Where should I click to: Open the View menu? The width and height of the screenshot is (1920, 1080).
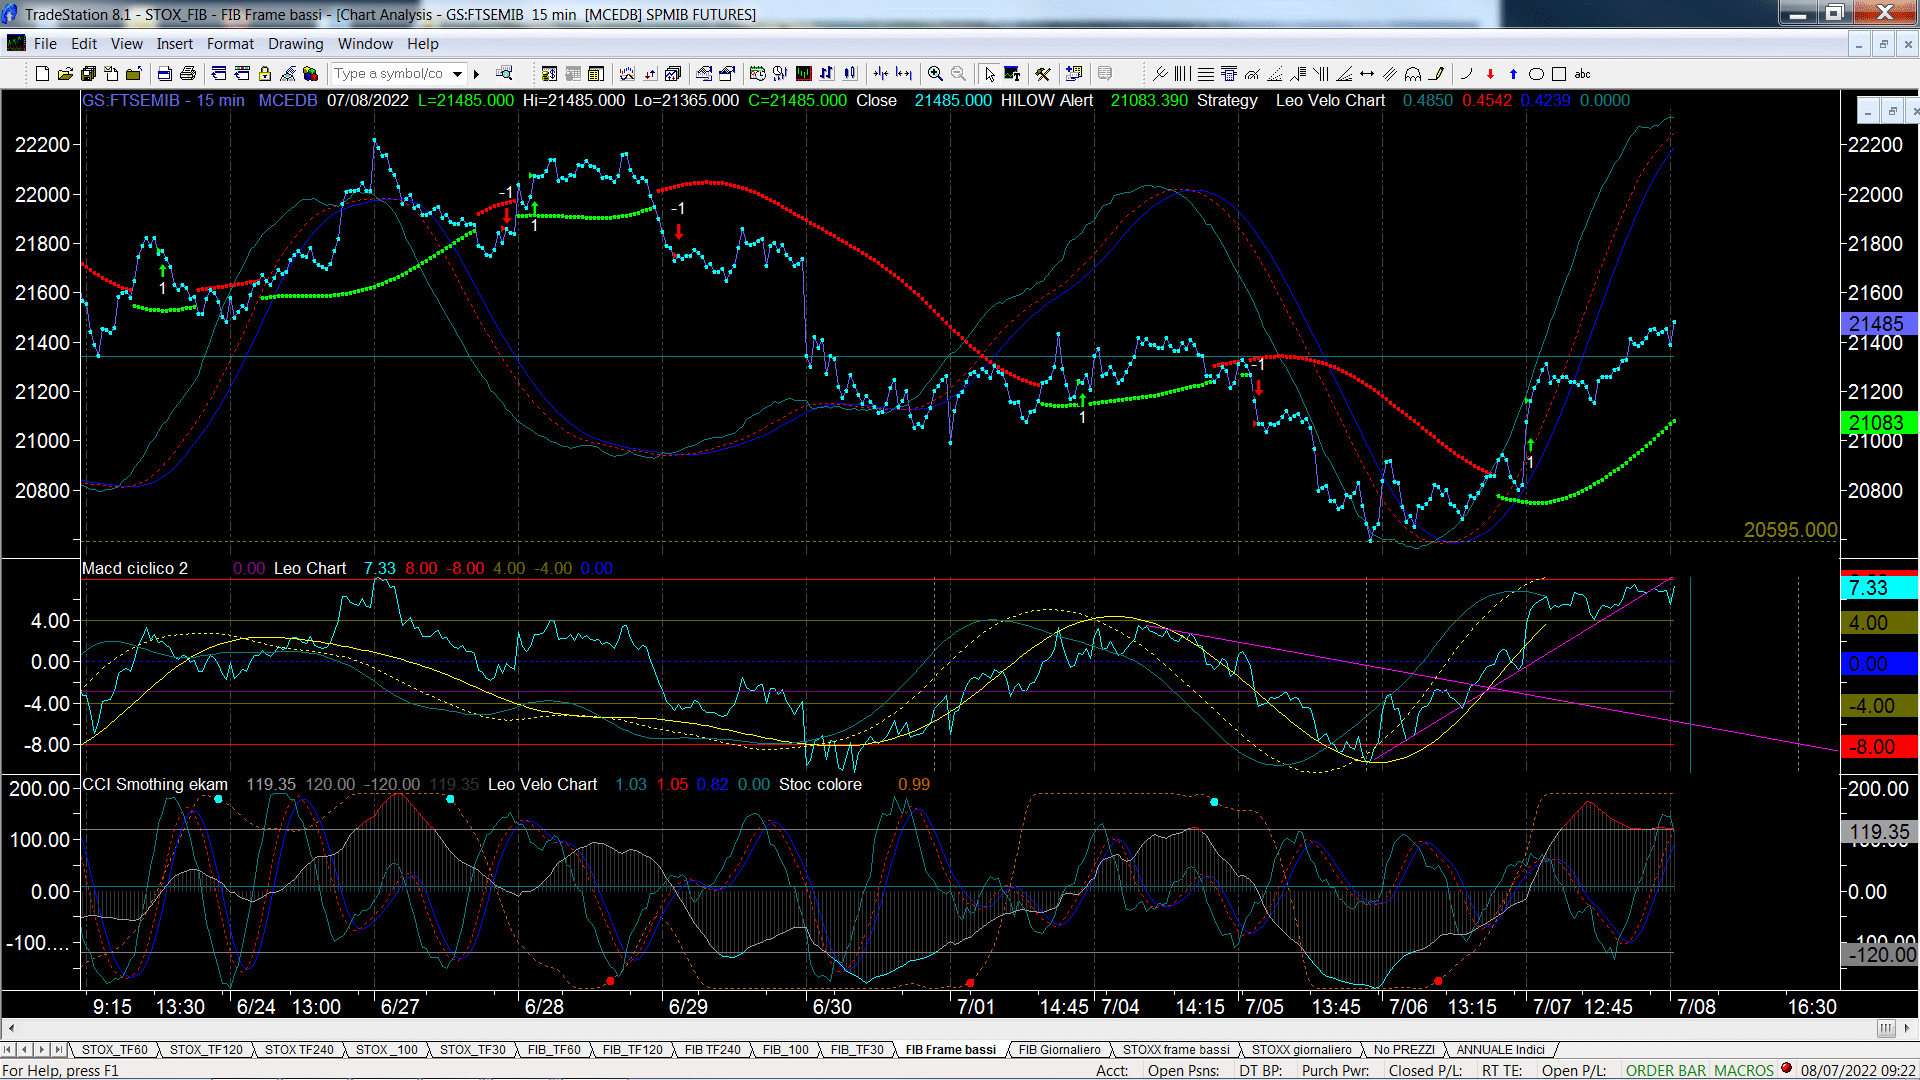coord(126,43)
